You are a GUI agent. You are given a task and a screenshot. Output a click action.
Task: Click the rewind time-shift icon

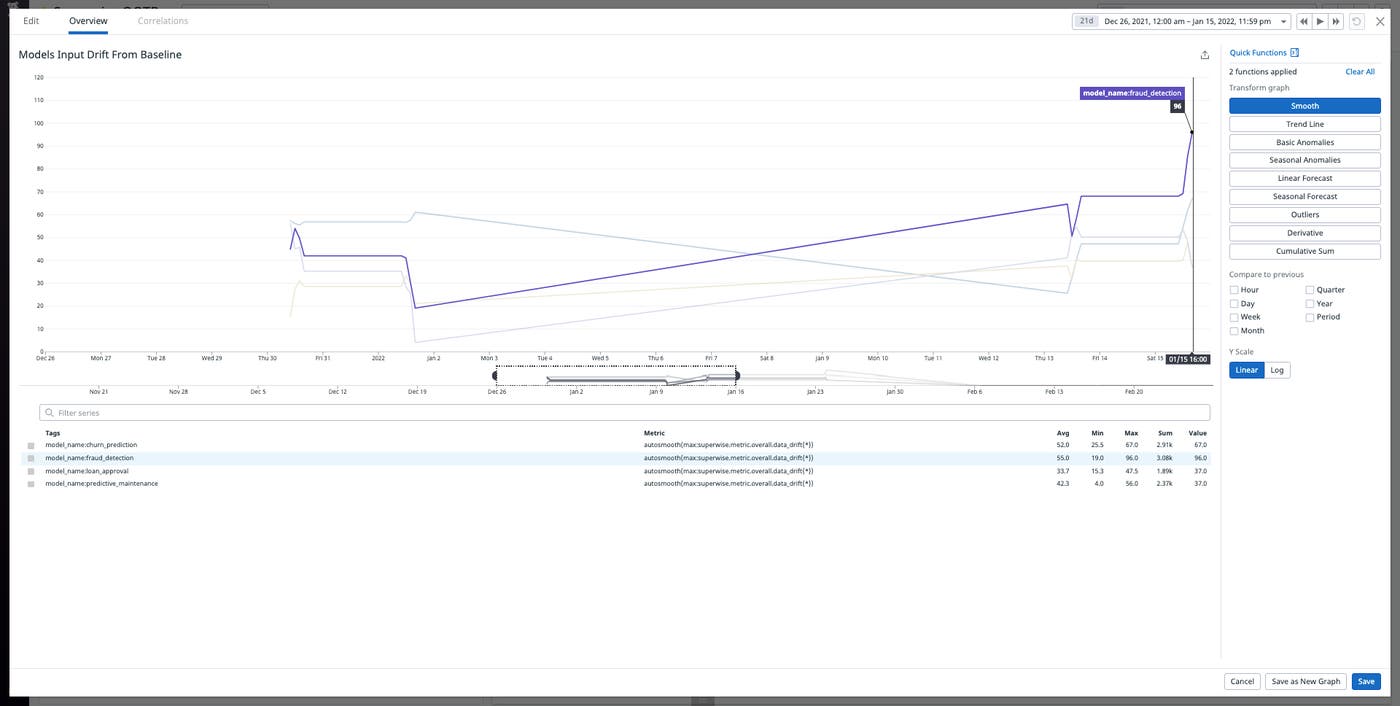pos(1304,21)
